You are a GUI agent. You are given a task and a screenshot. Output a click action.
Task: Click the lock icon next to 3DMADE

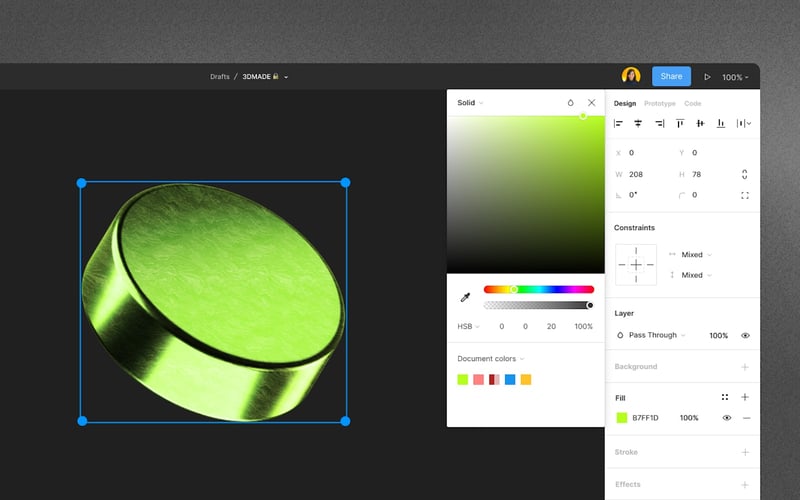click(276, 77)
